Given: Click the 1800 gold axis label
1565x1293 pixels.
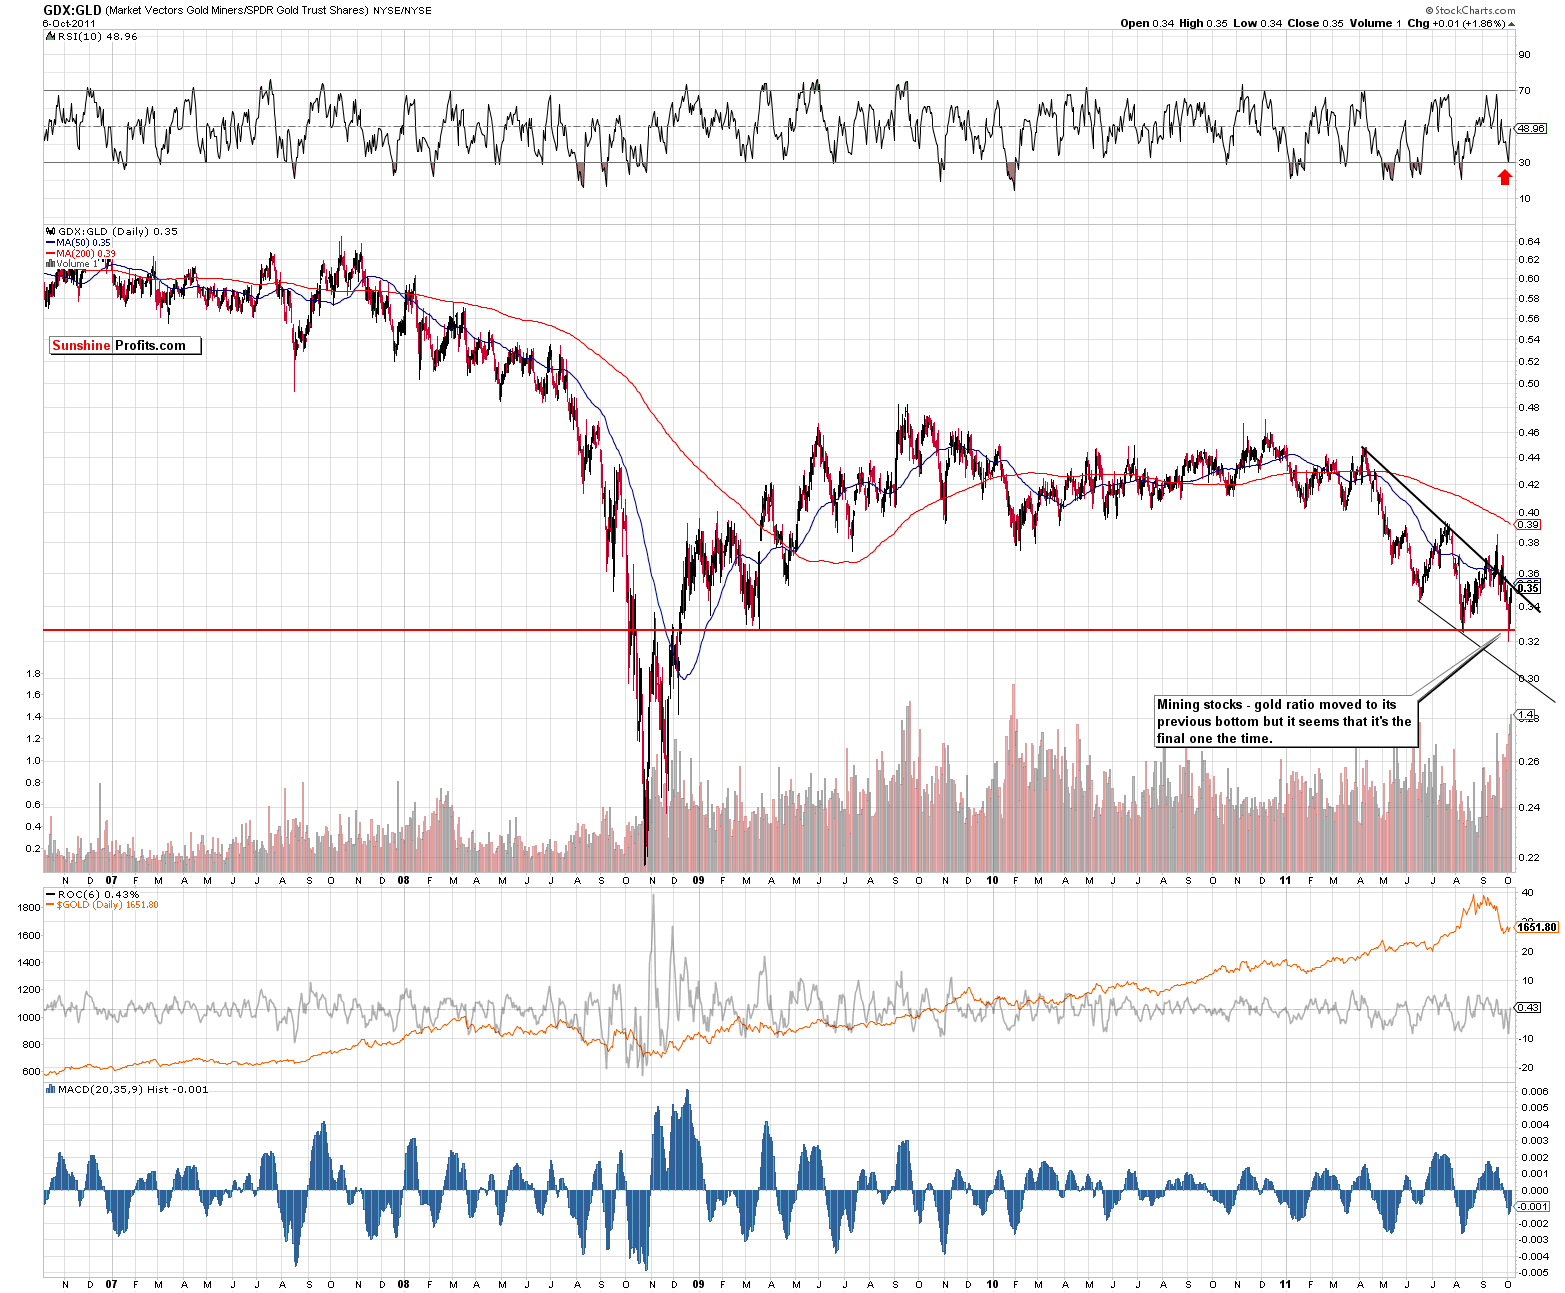Looking at the screenshot, I should [29, 908].
